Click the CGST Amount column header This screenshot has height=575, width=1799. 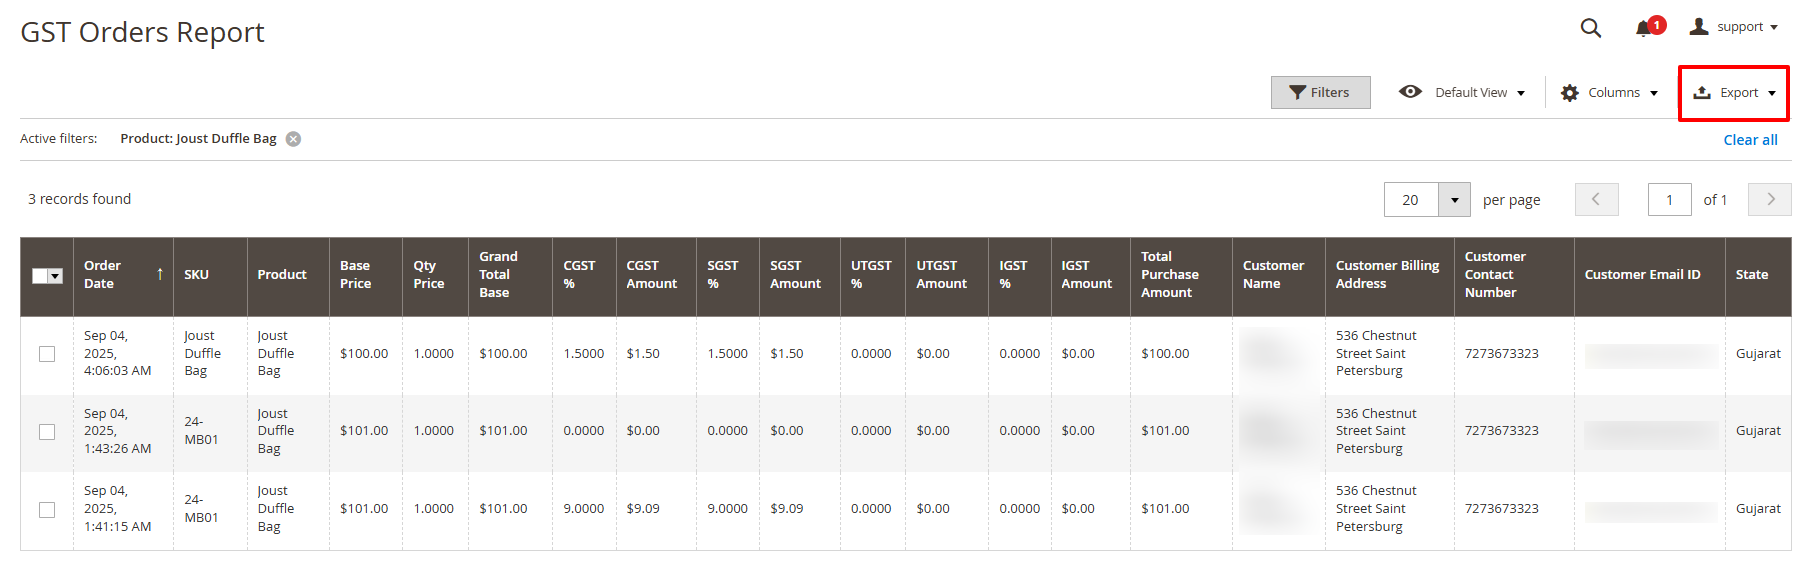tap(656, 275)
